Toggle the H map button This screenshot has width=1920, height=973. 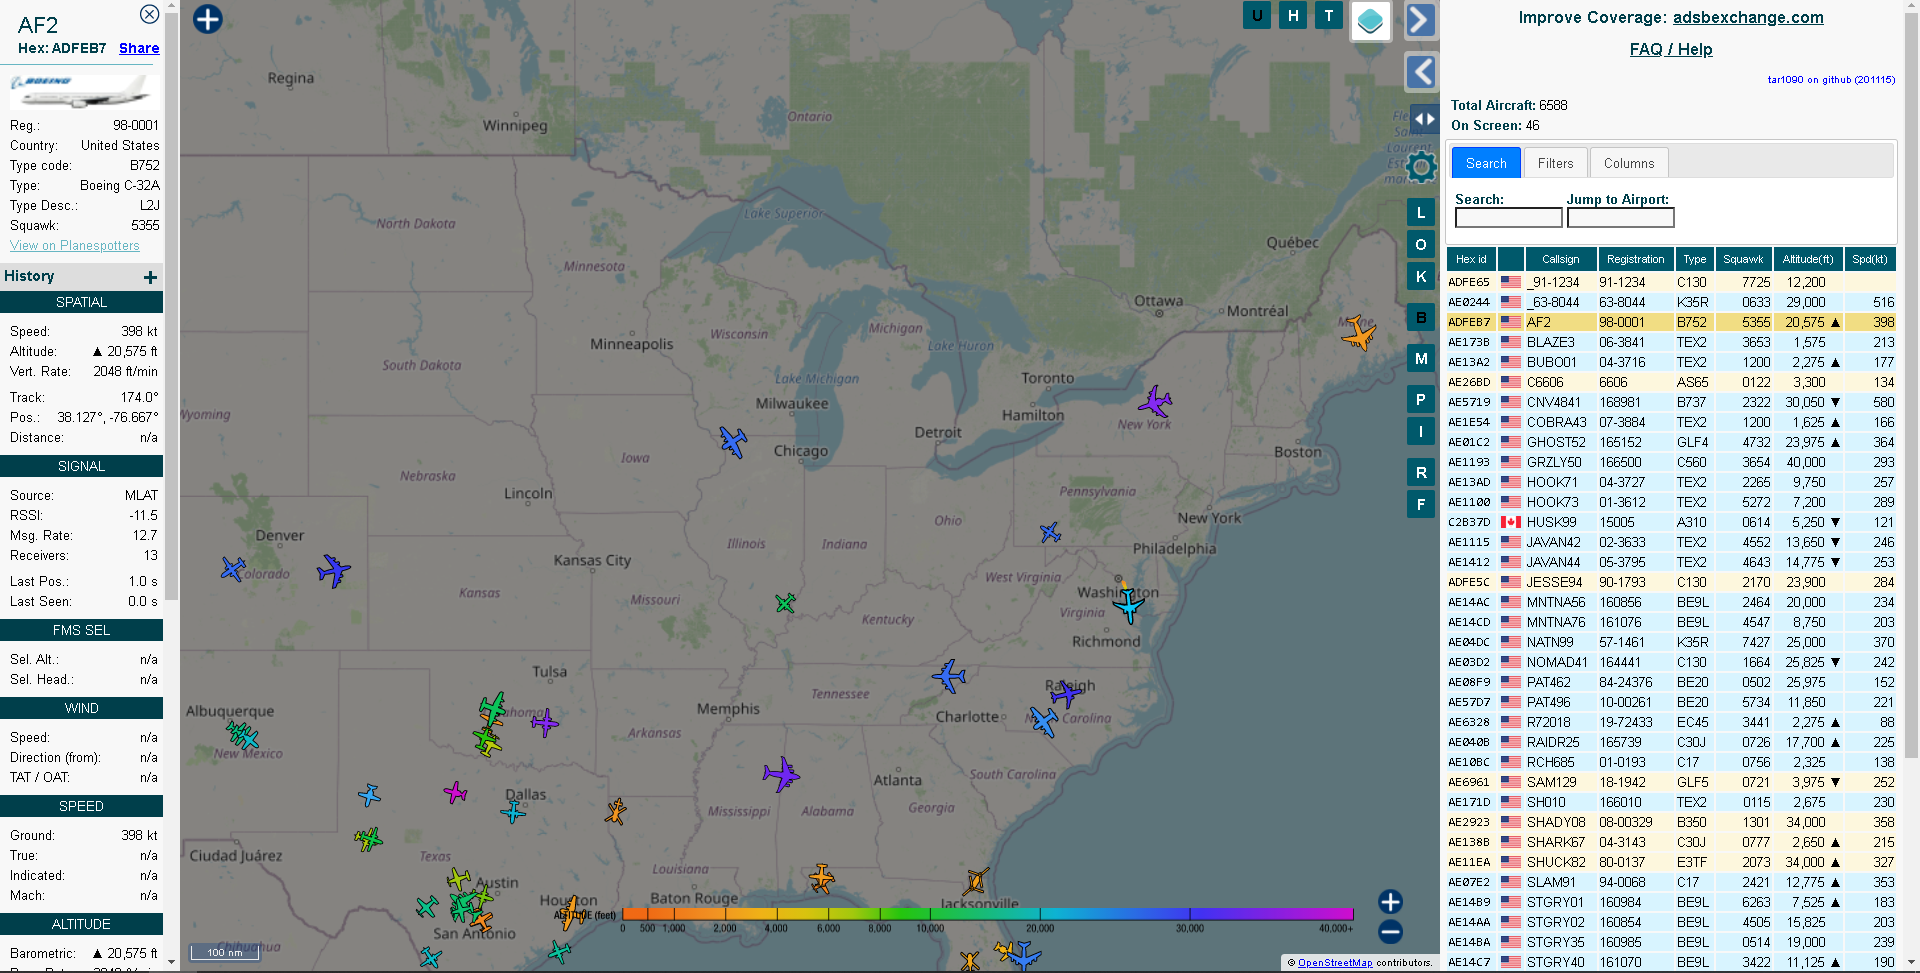pos(1293,15)
